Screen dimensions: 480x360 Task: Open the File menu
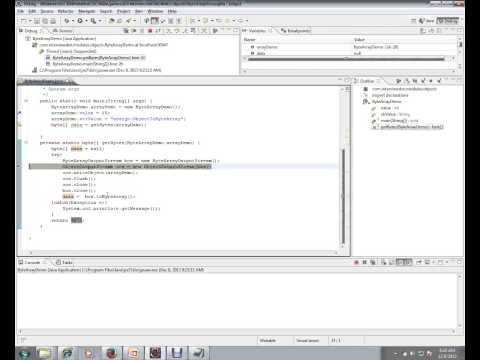[x=21, y=11]
